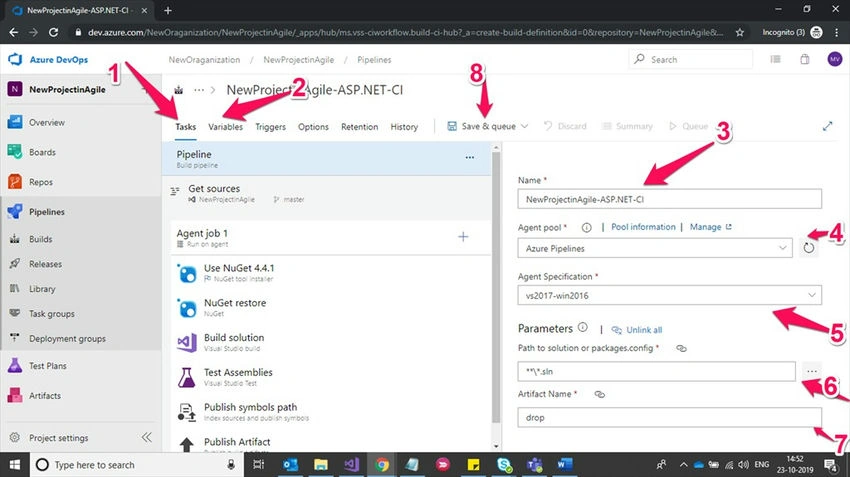The width and height of the screenshot is (850, 477).
Task: Open Word from the taskbar
Action: pos(564,465)
